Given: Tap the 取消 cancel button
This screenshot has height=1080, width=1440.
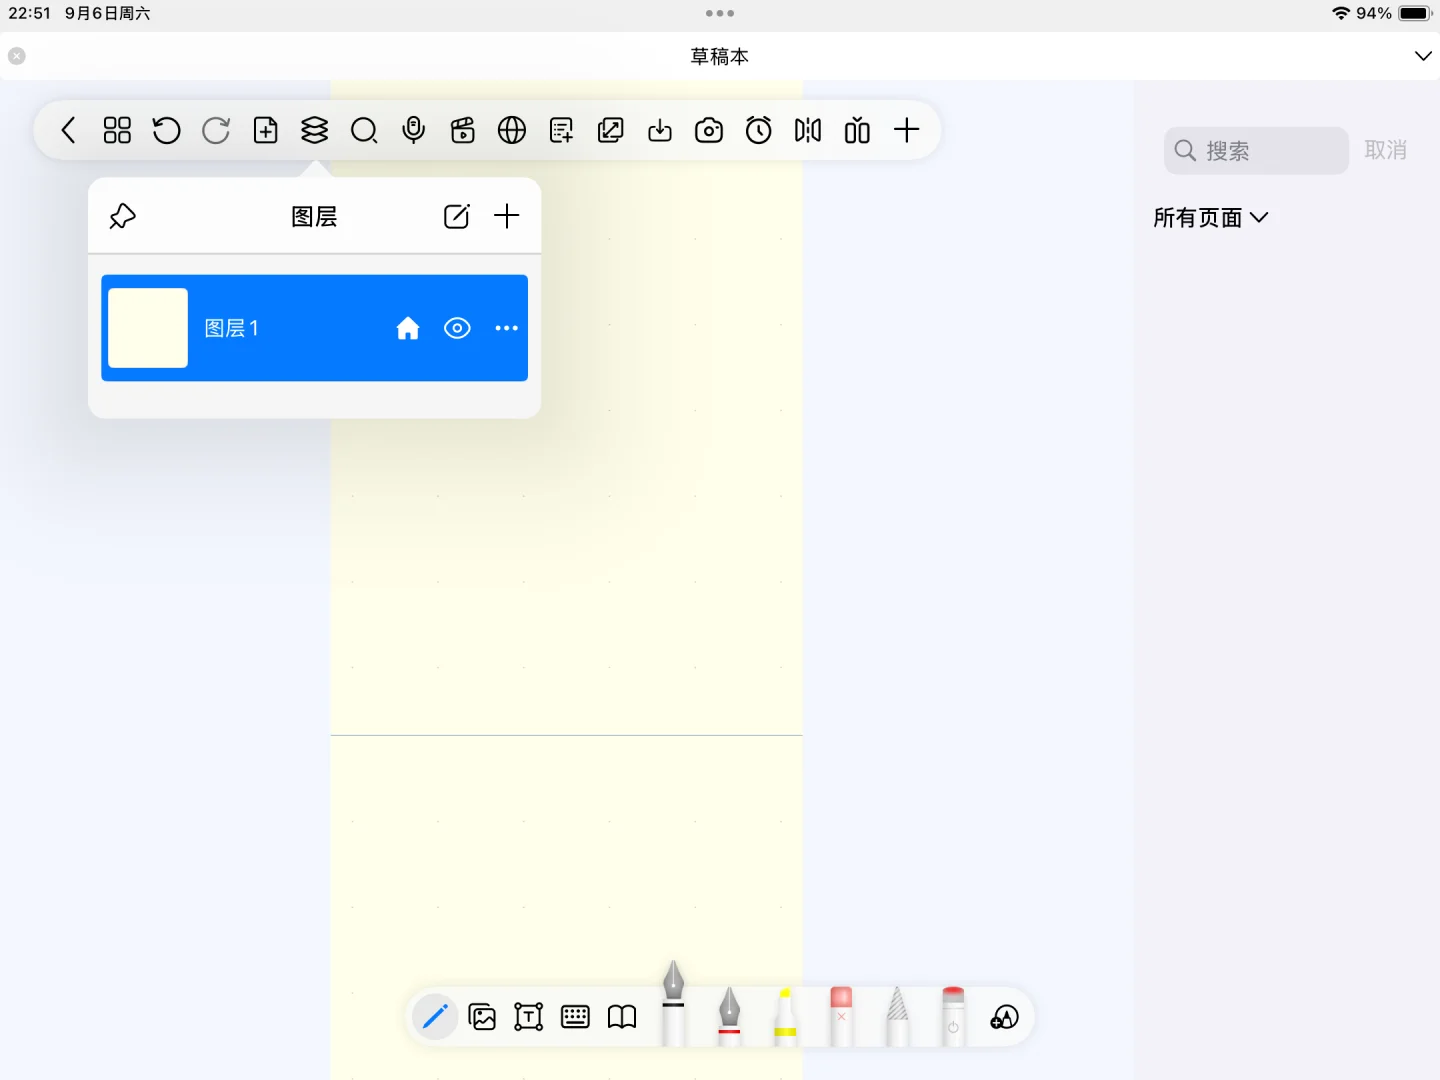Looking at the screenshot, I should 1386,150.
